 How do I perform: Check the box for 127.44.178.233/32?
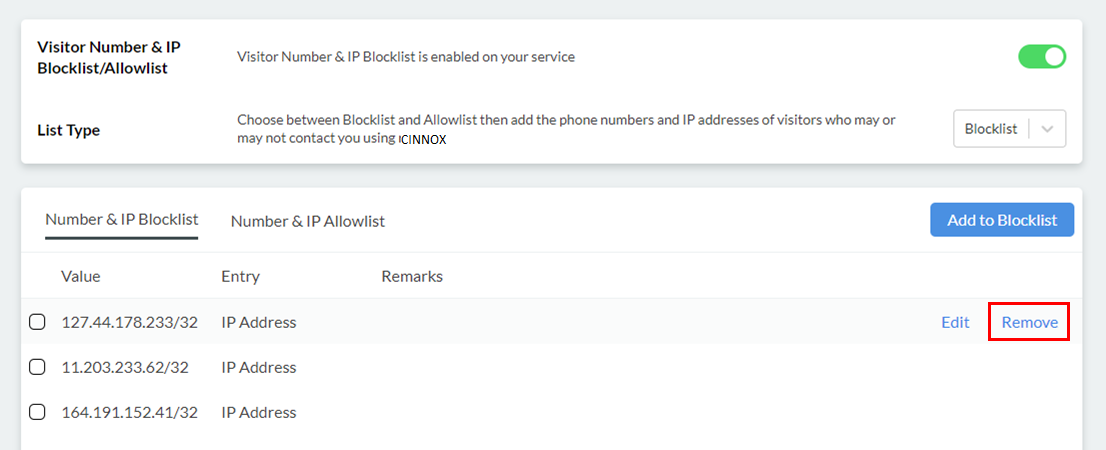(x=37, y=322)
